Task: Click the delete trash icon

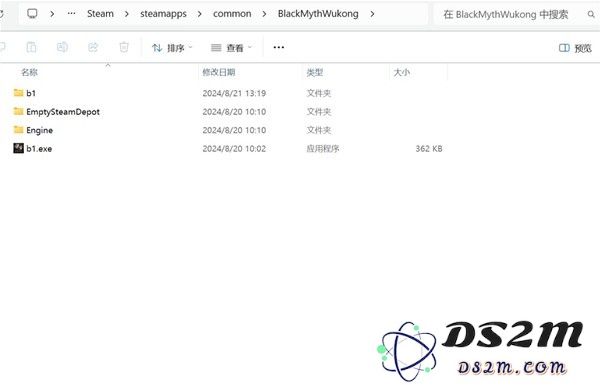Action: [x=124, y=47]
